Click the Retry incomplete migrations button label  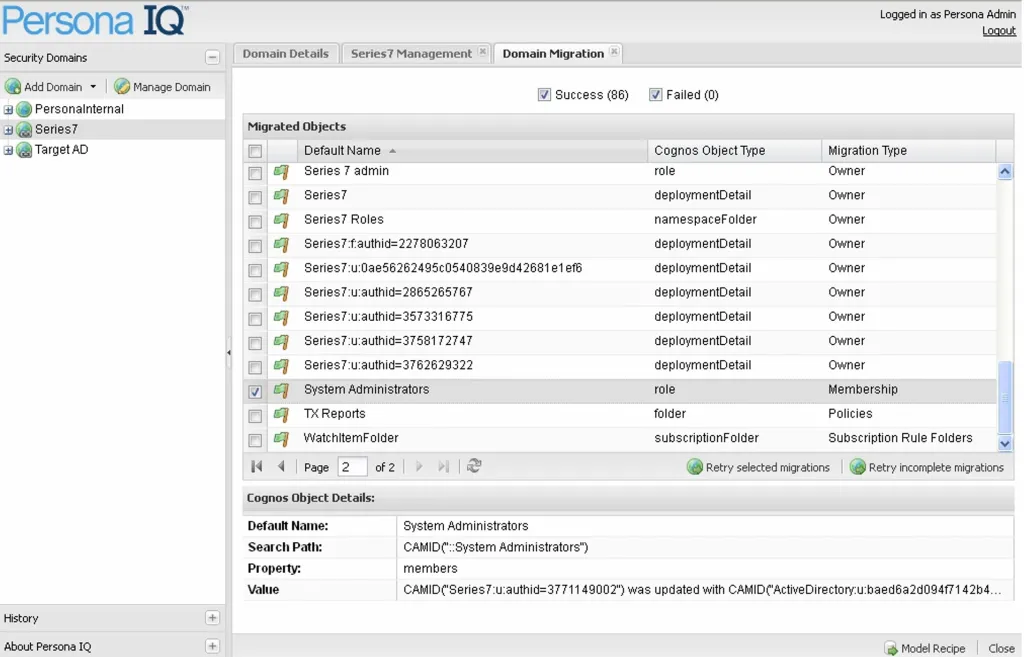click(936, 468)
